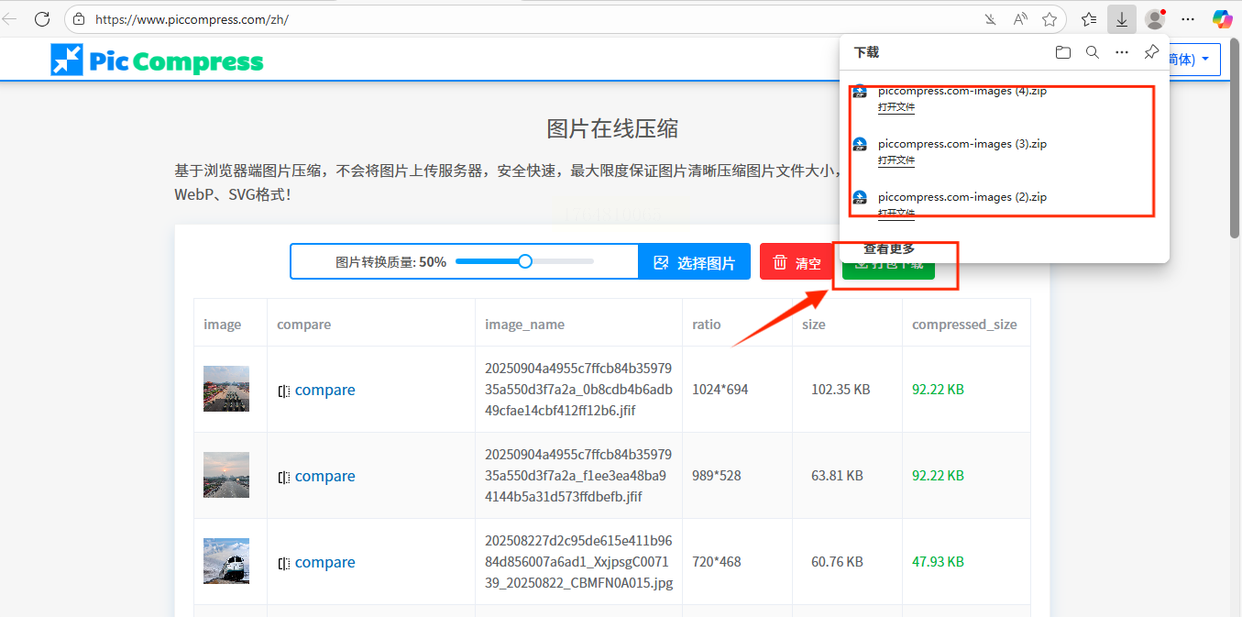Open file for piccompress.com-images (4).zip
The image size is (1242, 617).
tap(897, 107)
